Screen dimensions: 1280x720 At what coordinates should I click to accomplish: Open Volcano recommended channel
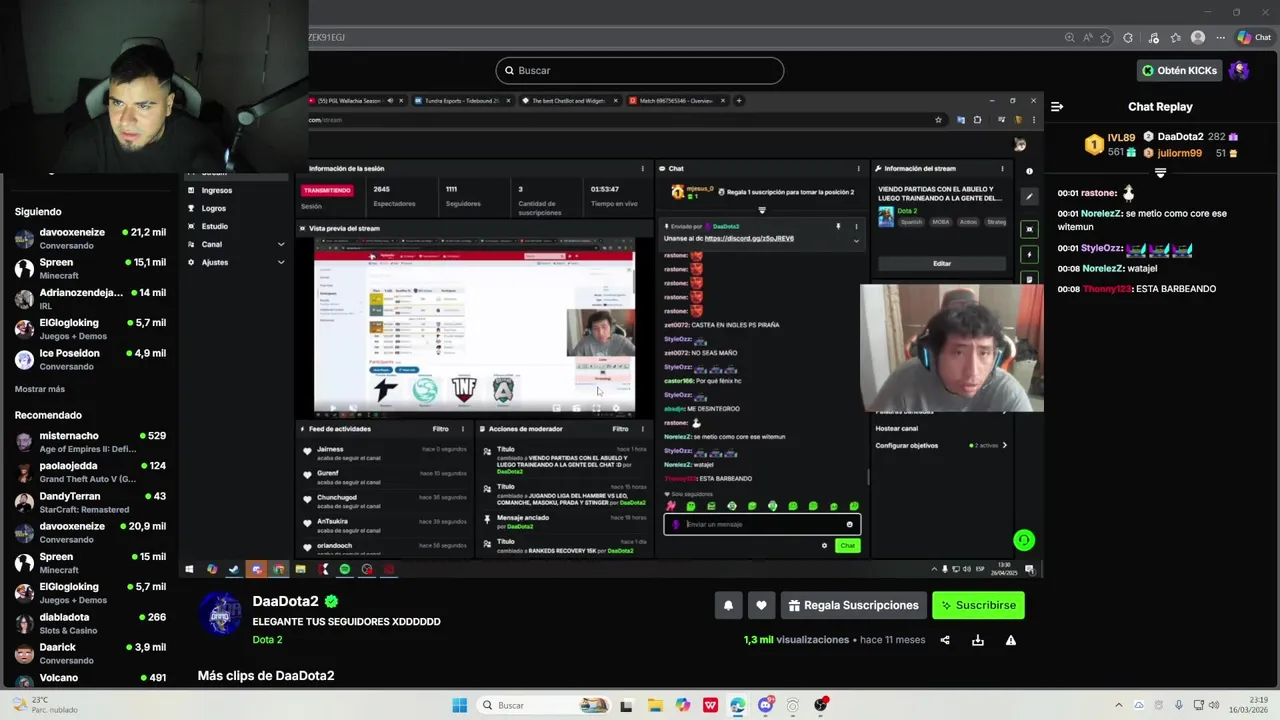90,679
